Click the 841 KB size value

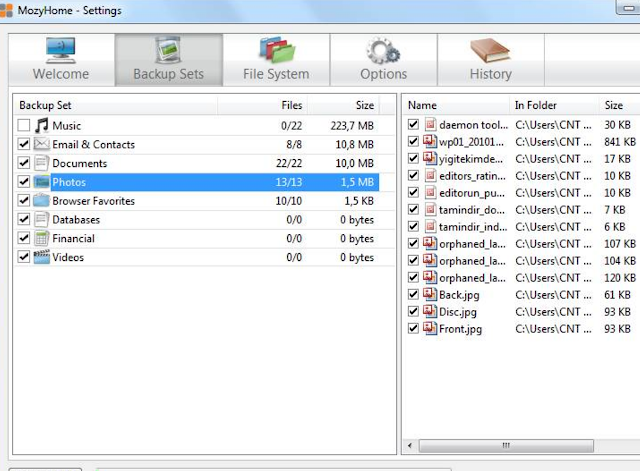[620, 142]
